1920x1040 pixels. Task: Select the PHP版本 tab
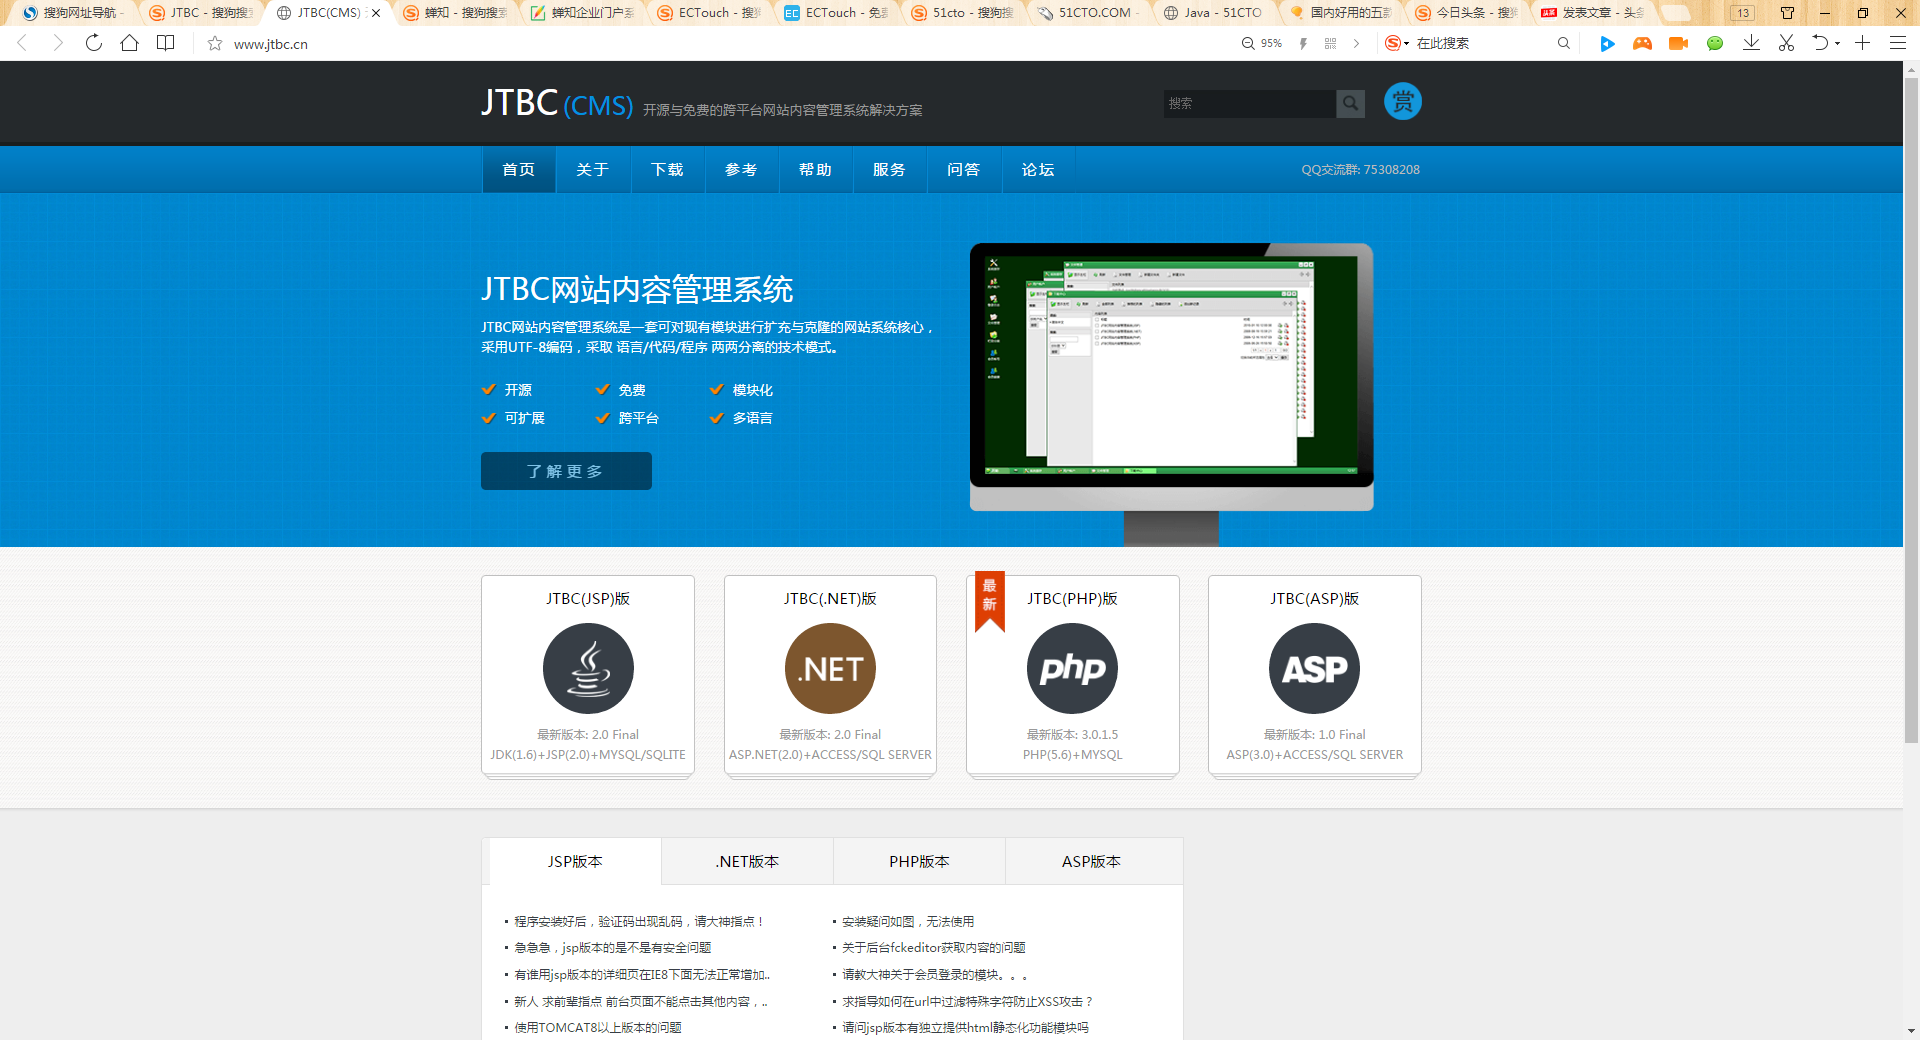tap(919, 861)
